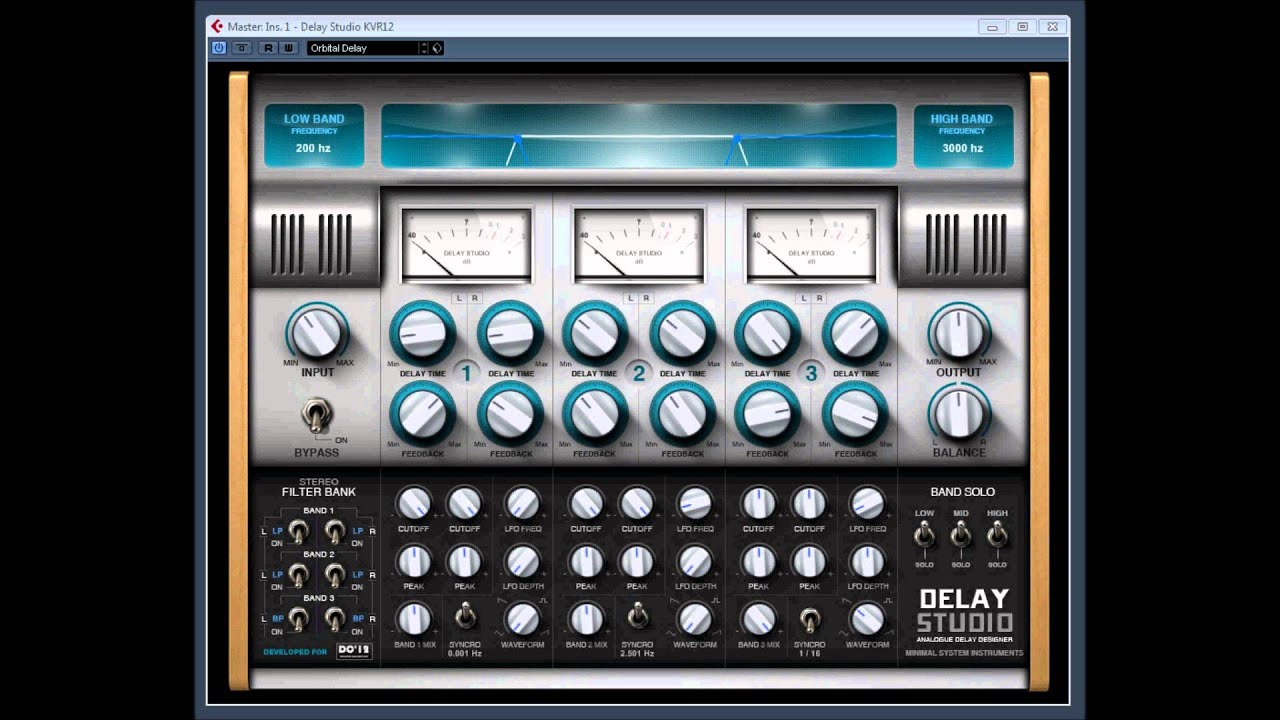
Task: Click the INPUT level knob
Action: click(x=317, y=333)
